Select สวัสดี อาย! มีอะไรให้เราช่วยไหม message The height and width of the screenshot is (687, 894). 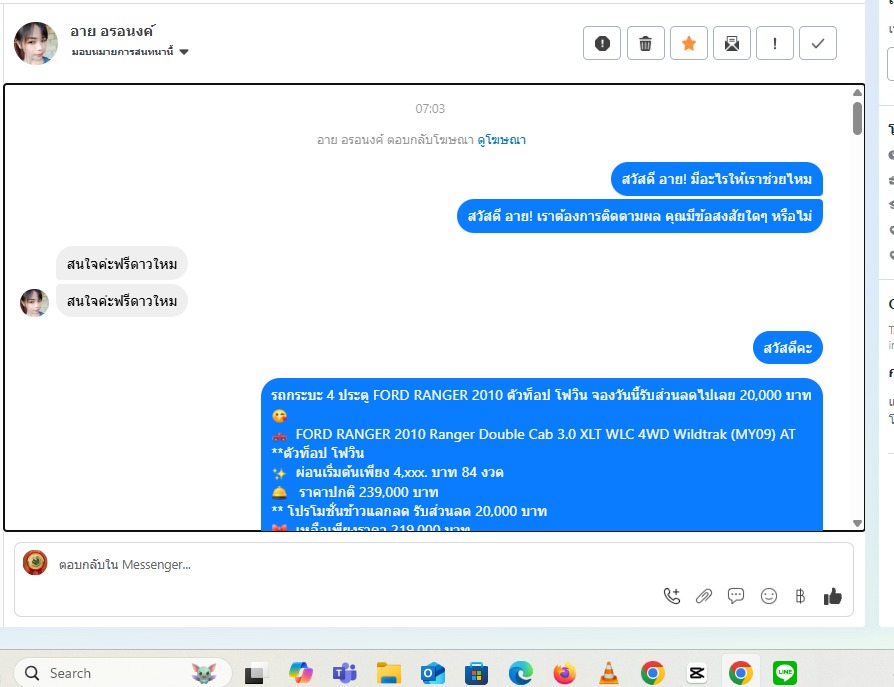click(717, 179)
